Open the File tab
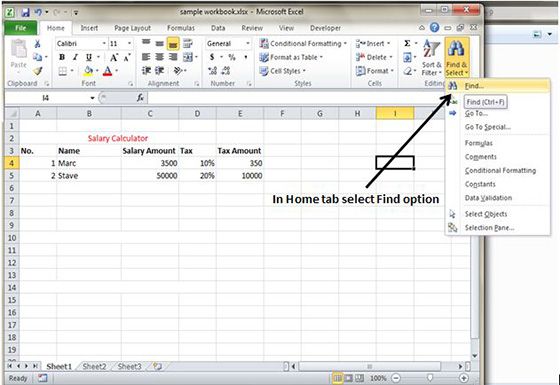This screenshot has height=385, width=560. pos(21,28)
